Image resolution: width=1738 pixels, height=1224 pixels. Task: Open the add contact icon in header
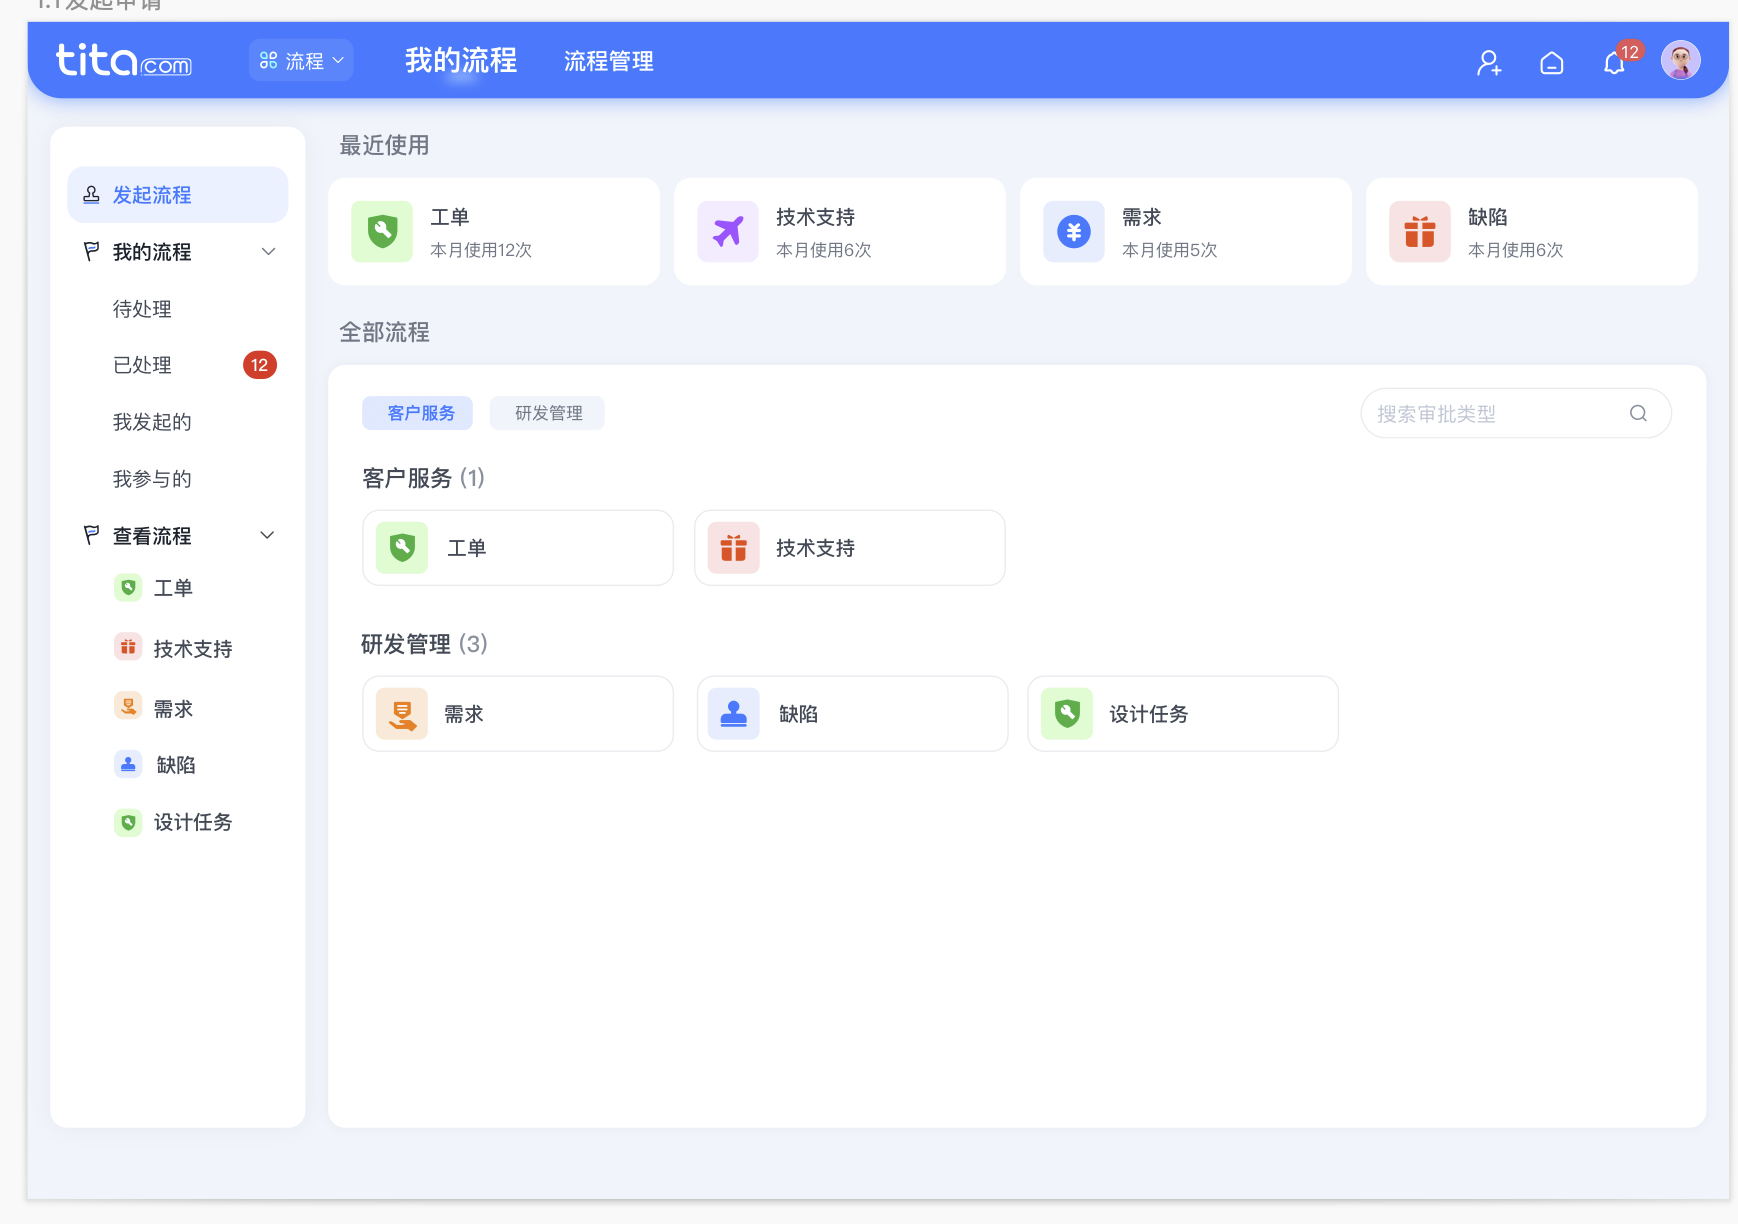[1489, 62]
